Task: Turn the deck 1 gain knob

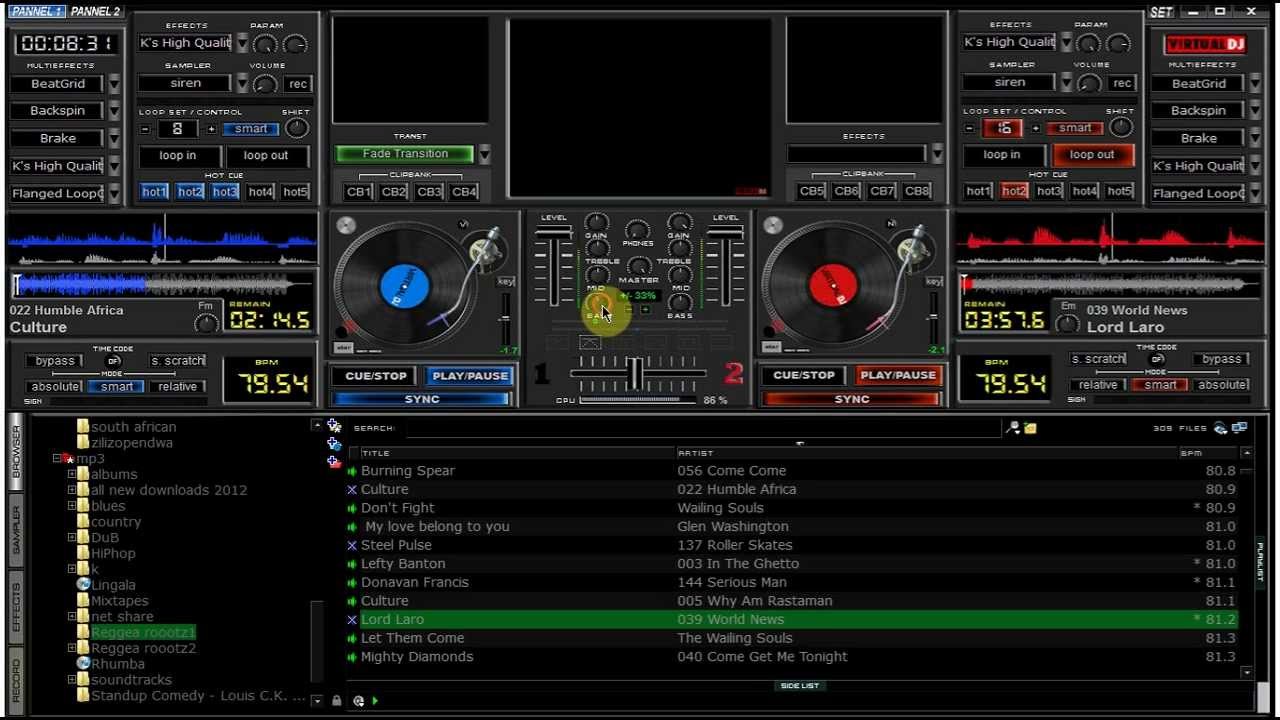Action: coord(596,222)
